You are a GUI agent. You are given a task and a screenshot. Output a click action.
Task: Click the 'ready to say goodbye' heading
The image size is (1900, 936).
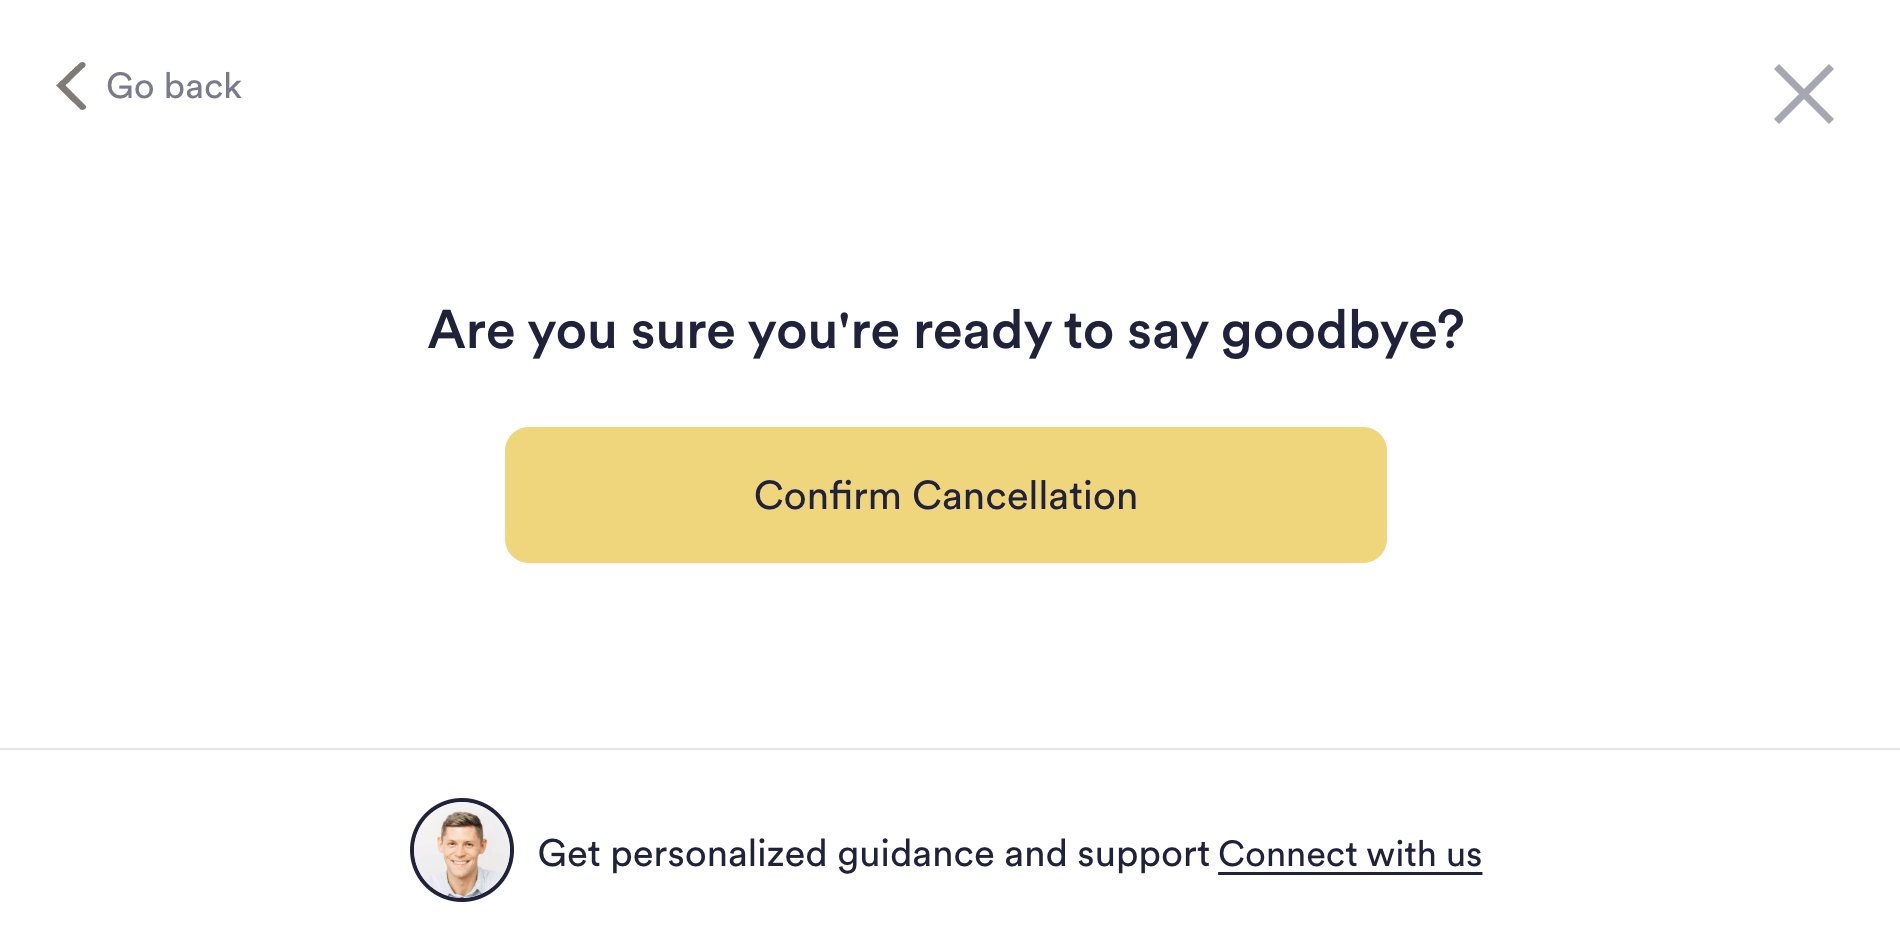(945, 331)
